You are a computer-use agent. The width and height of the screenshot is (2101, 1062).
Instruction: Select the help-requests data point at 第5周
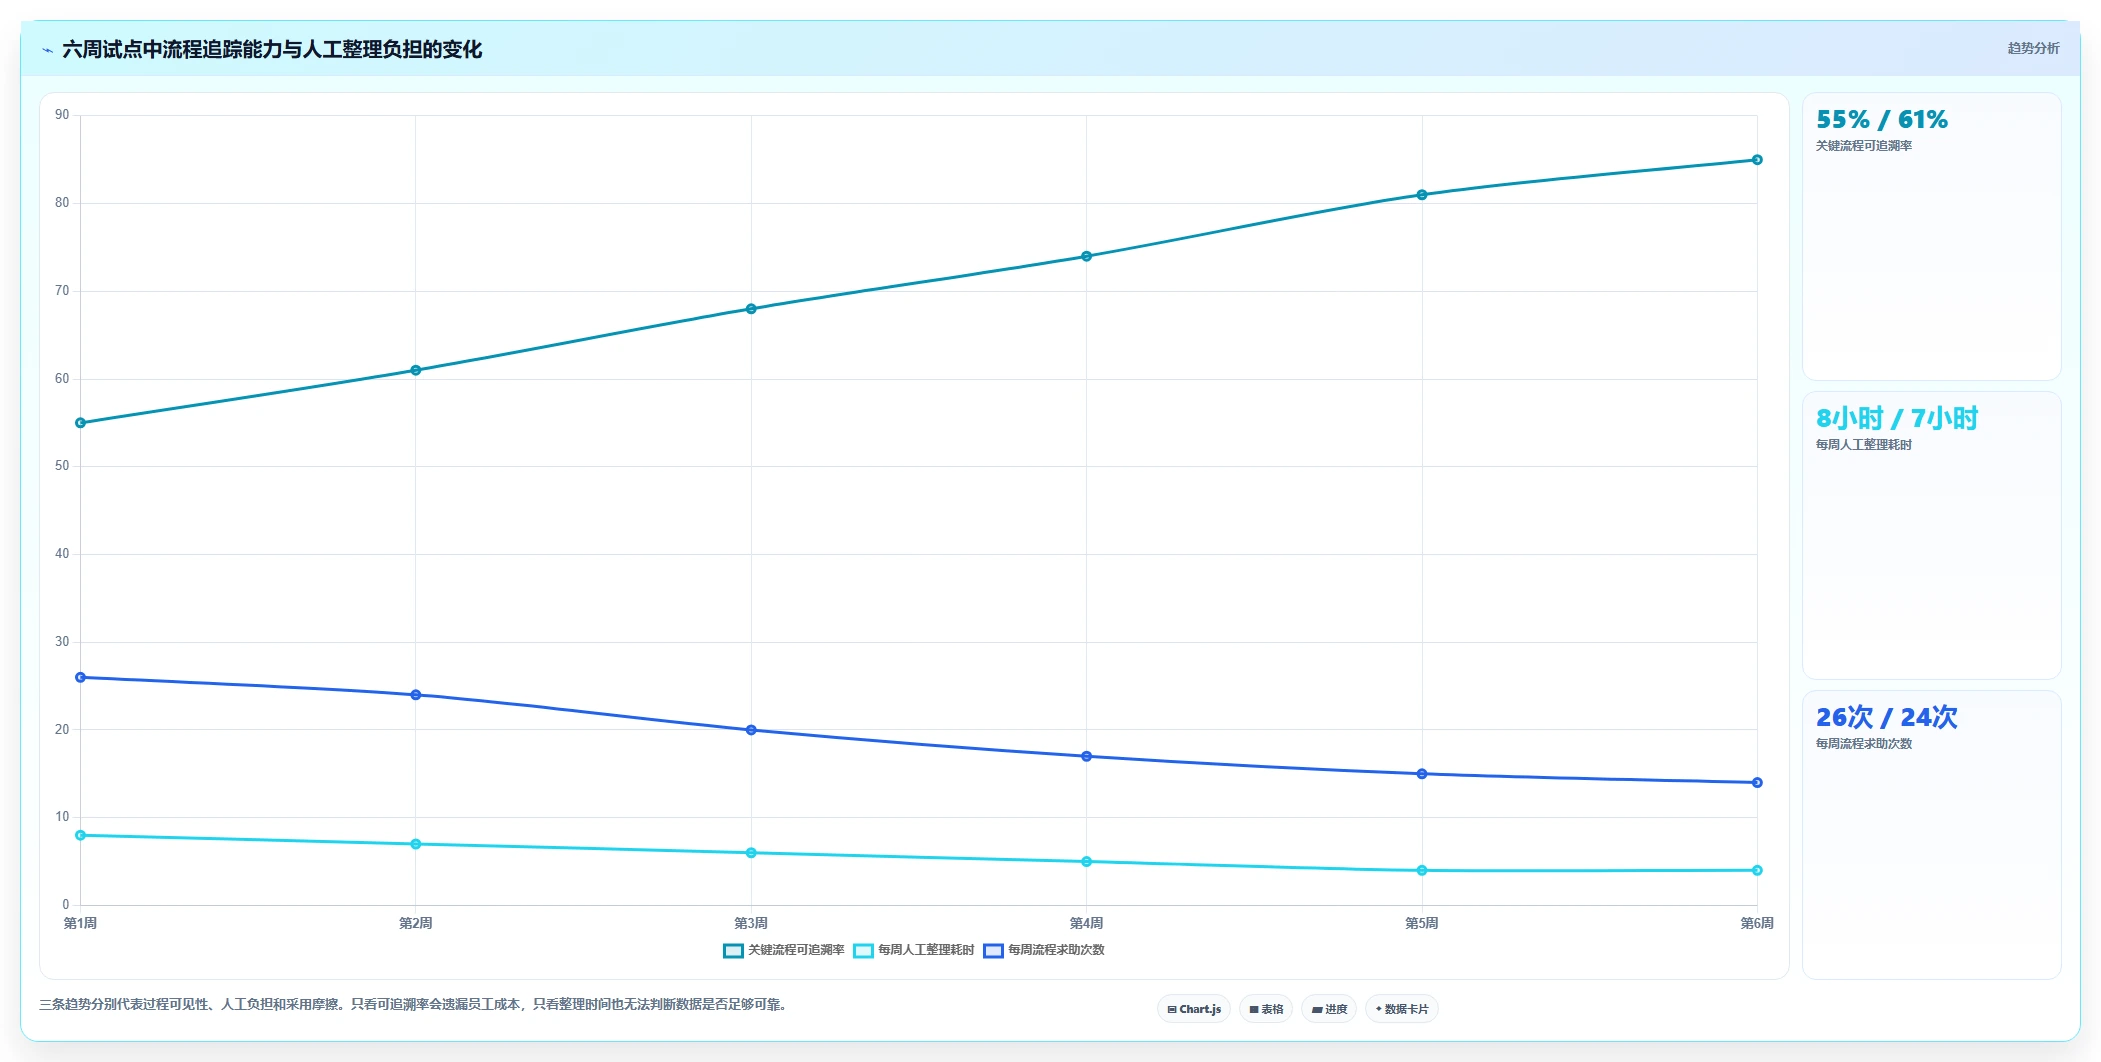tap(1422, 774)
